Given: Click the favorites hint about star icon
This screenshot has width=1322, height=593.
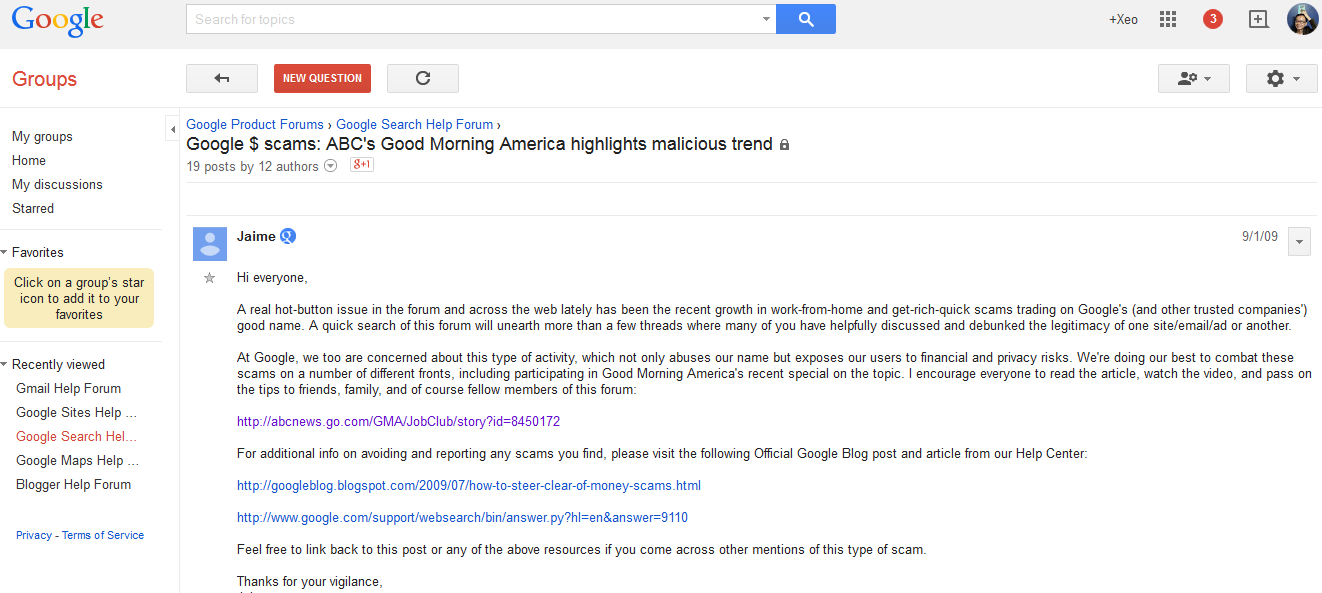Looking at the screenshot, I should pos(79,298).
